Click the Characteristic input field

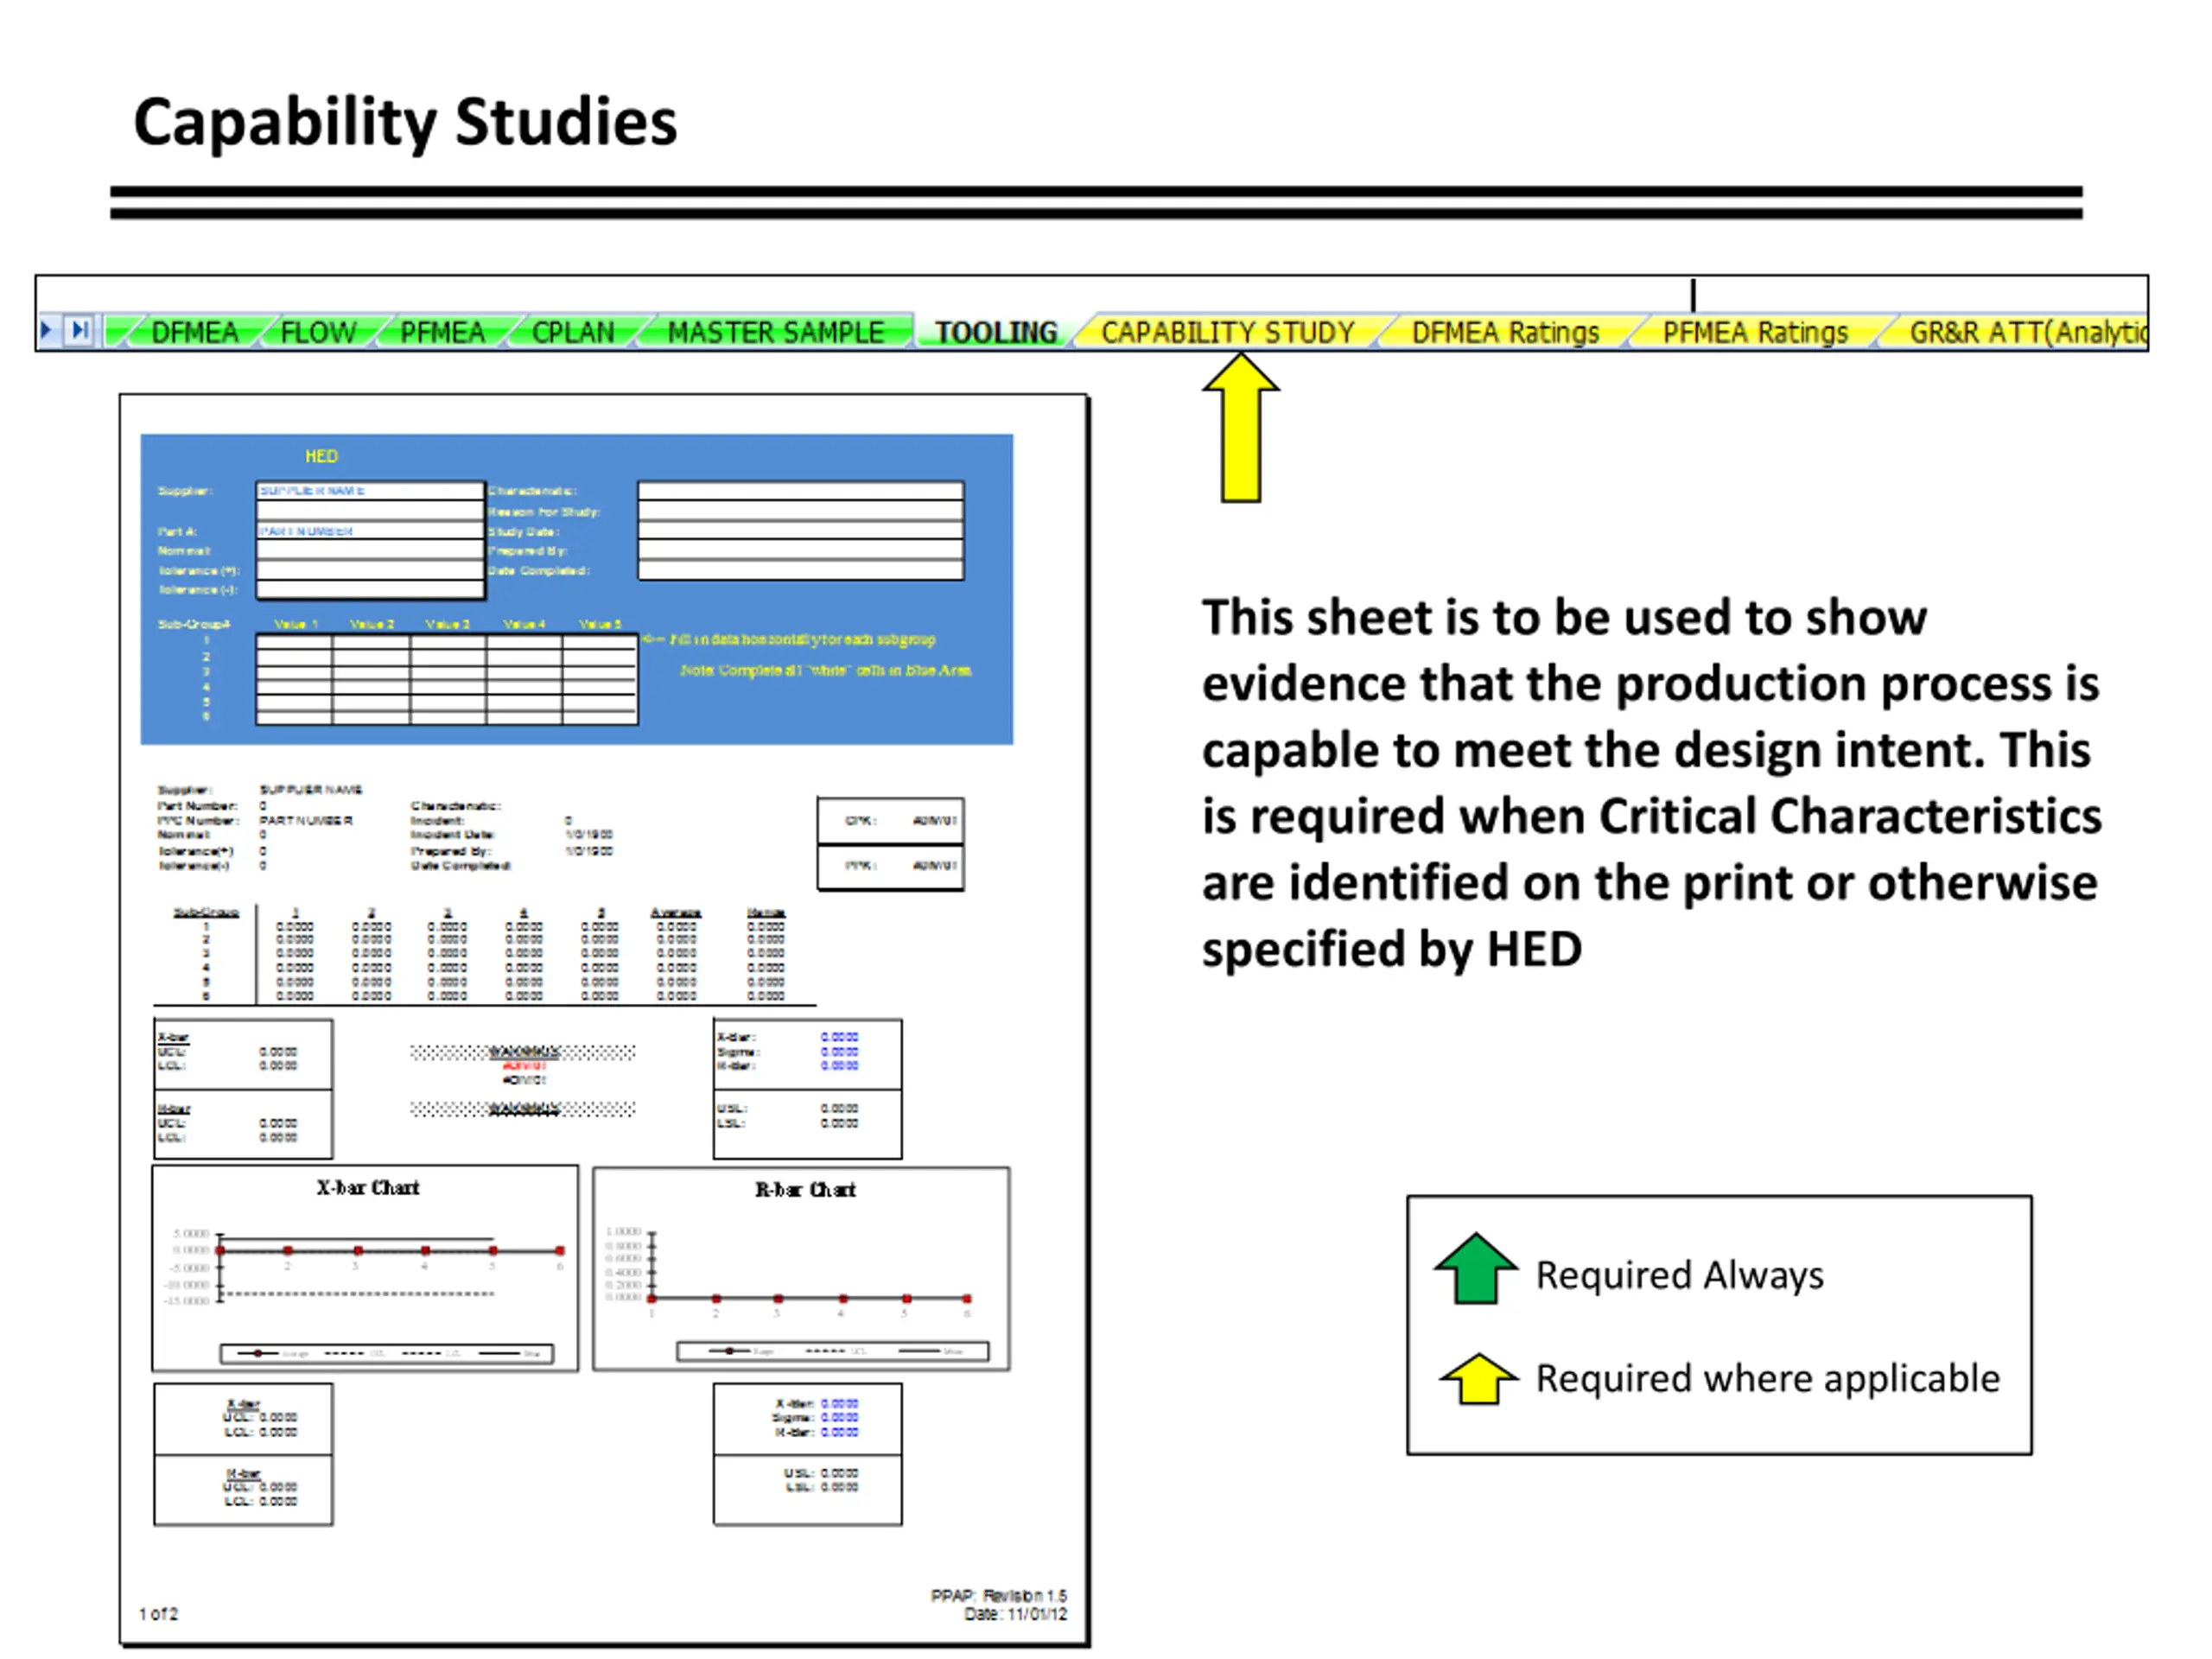coord(801,491)
